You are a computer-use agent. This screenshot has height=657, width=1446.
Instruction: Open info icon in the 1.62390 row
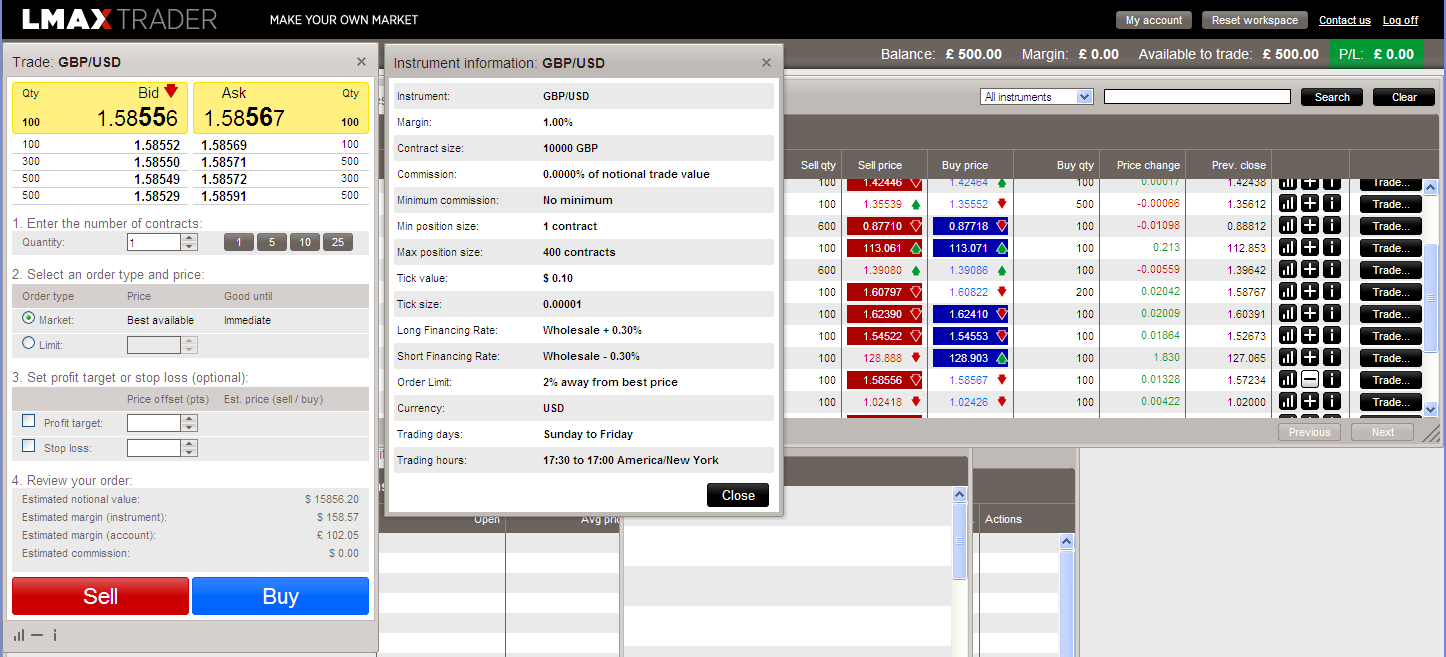[1332, 314]
